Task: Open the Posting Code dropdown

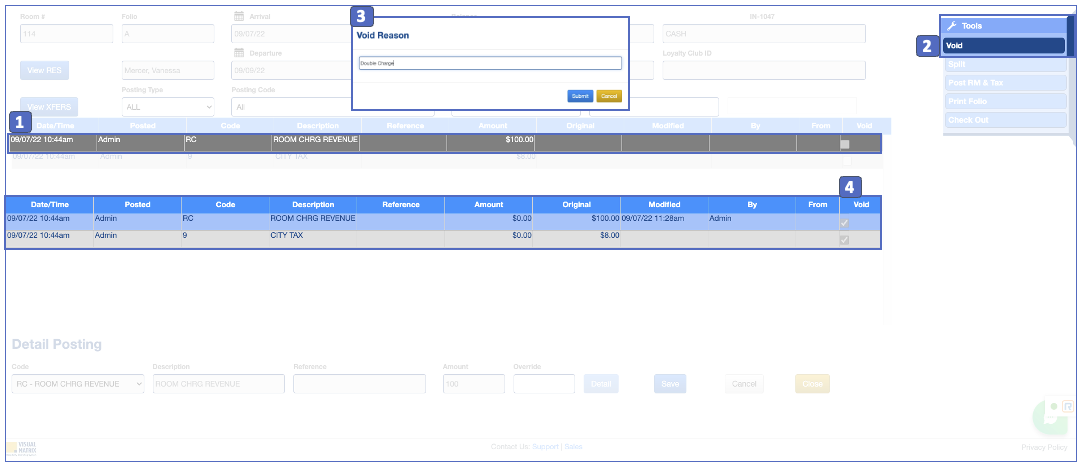Action: 290,106
